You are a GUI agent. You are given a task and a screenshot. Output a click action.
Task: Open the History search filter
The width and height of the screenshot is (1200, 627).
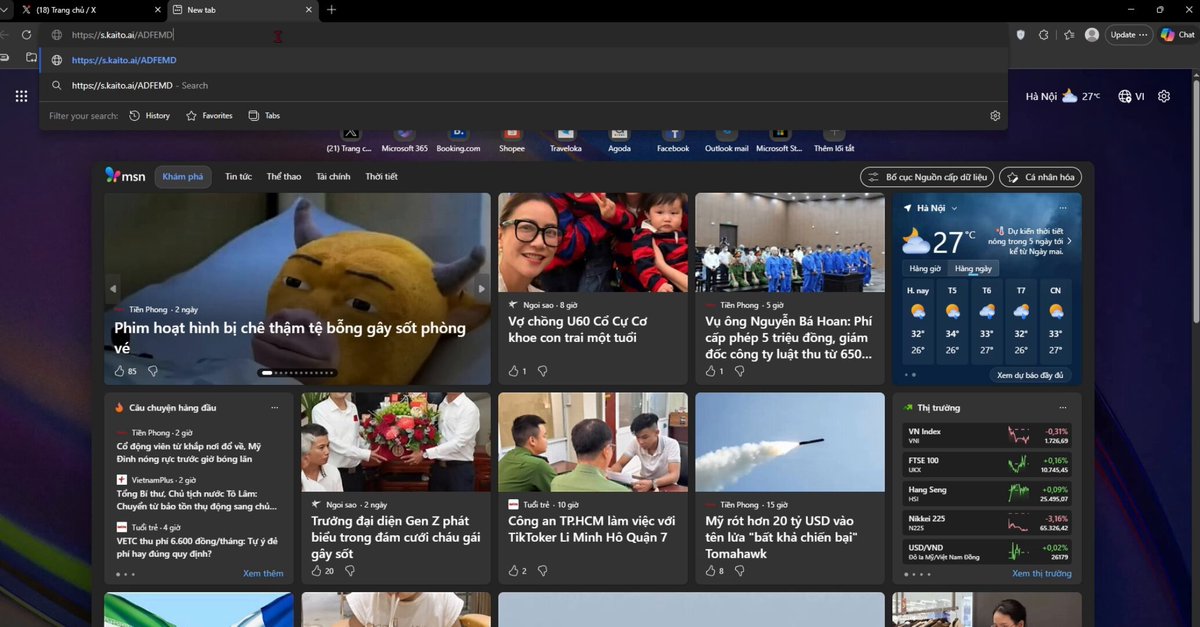(x=150, y=116)
